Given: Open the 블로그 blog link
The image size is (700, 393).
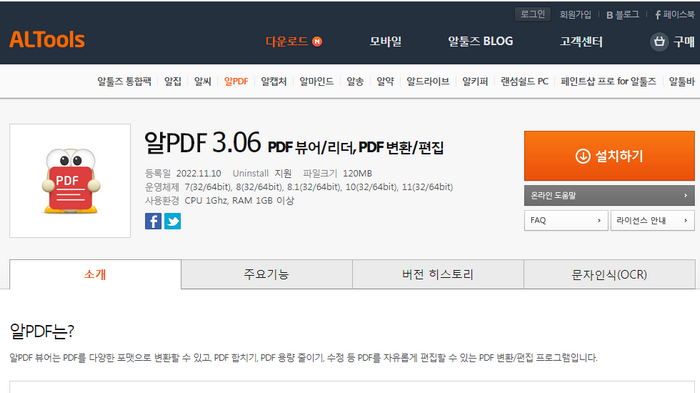Looking at the screenshot, I should (x=622, y=15).
